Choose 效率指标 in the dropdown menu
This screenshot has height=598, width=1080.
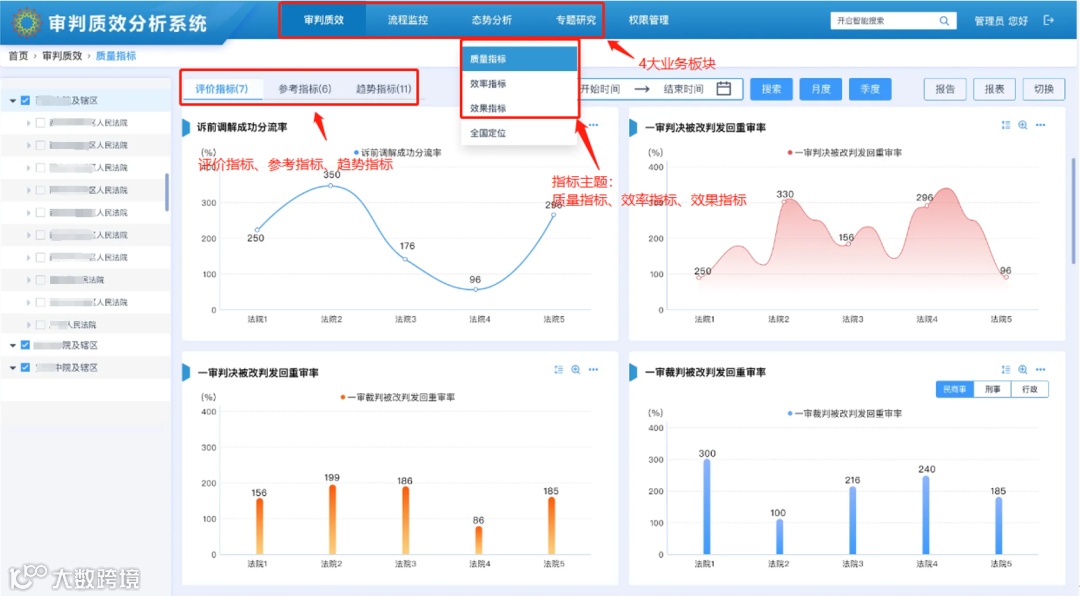(x=519, y=83)
